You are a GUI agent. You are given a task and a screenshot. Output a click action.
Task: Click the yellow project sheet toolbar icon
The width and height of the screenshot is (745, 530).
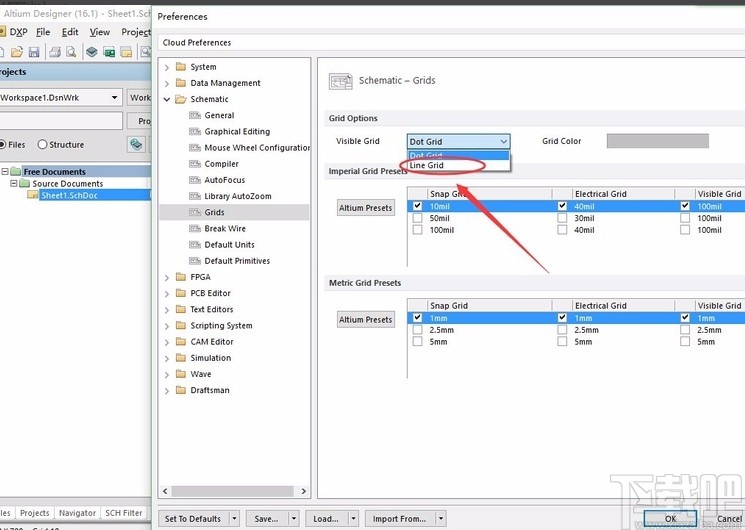[x=126, y=52]
